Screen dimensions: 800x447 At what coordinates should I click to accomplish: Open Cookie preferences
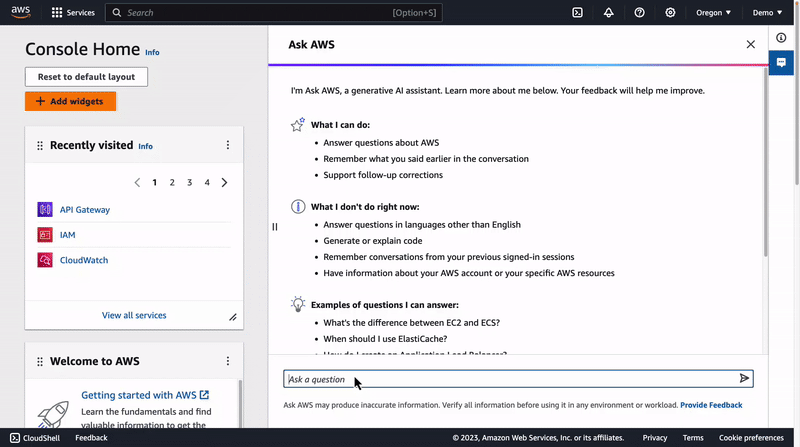751,438
